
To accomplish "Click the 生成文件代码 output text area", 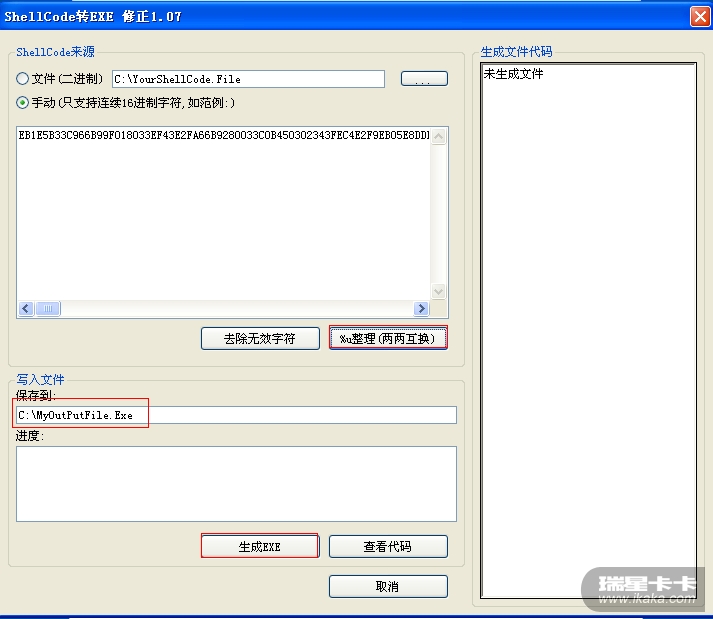I will [588, 331].
